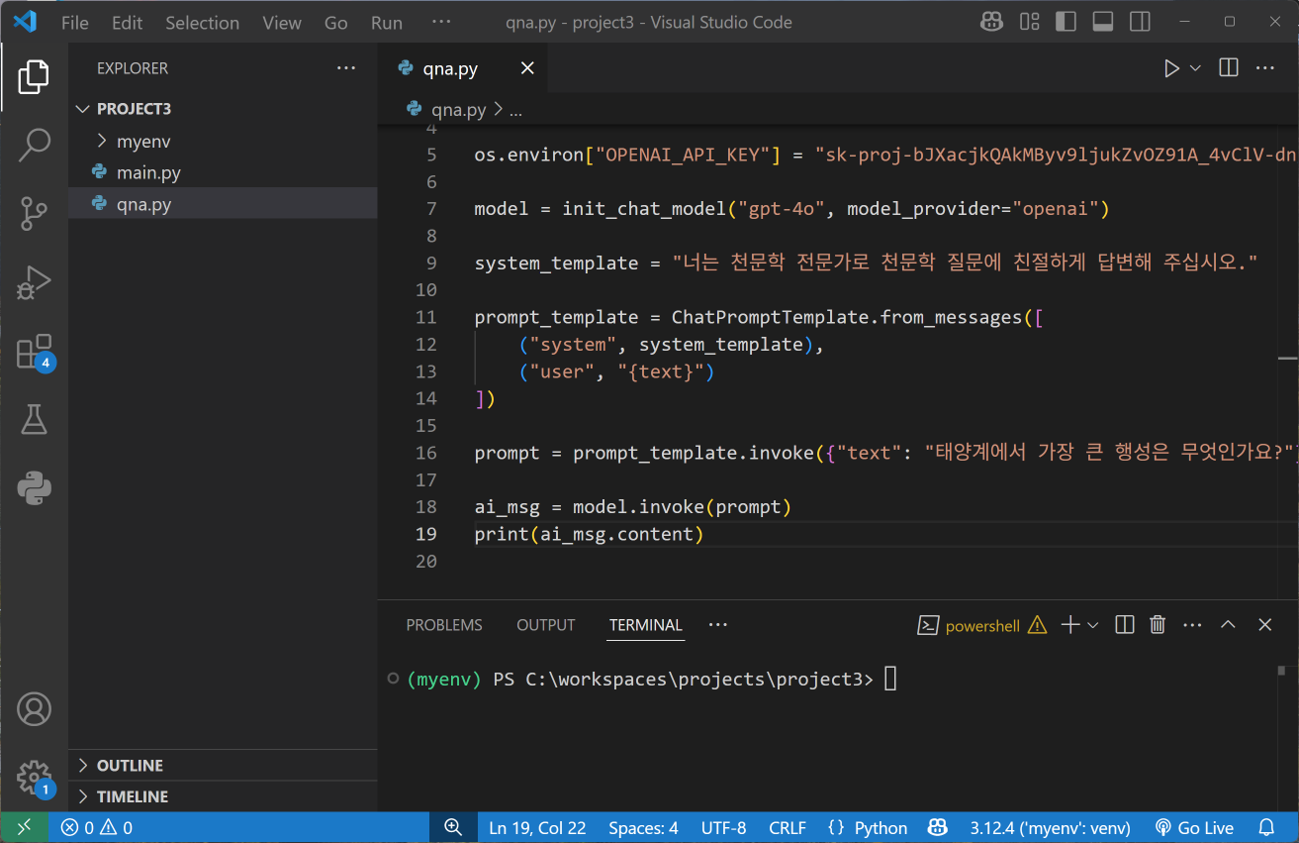Click the Run Python File play button
This screenshot has width=1299, height=843.
(1171, 69)
